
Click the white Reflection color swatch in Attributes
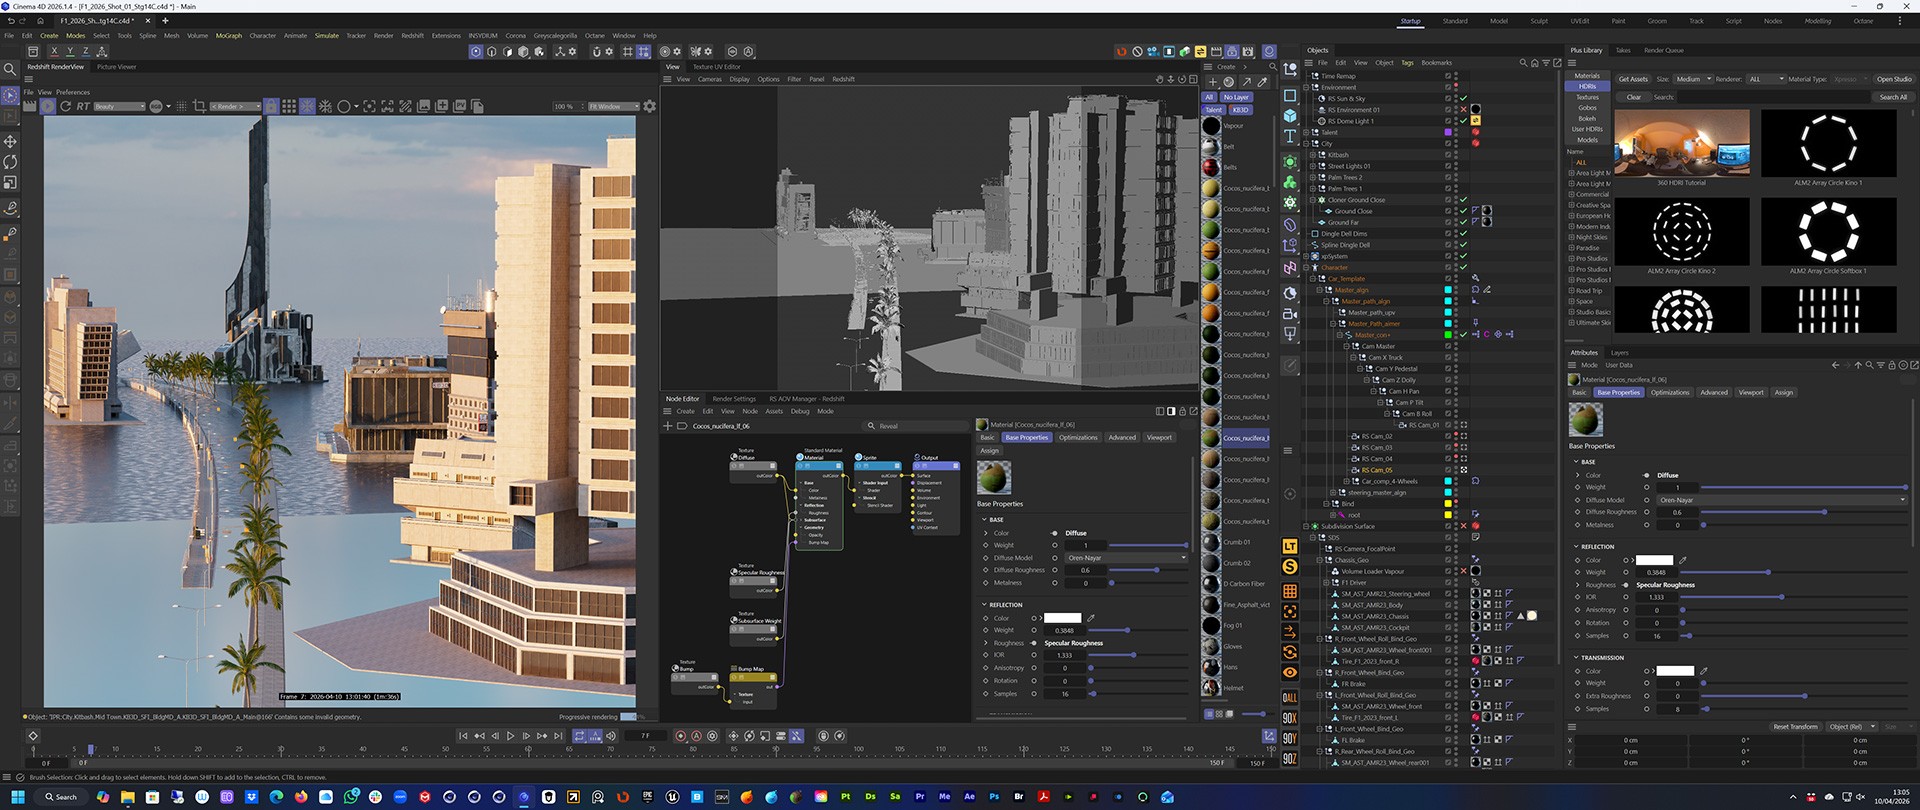1653,560
